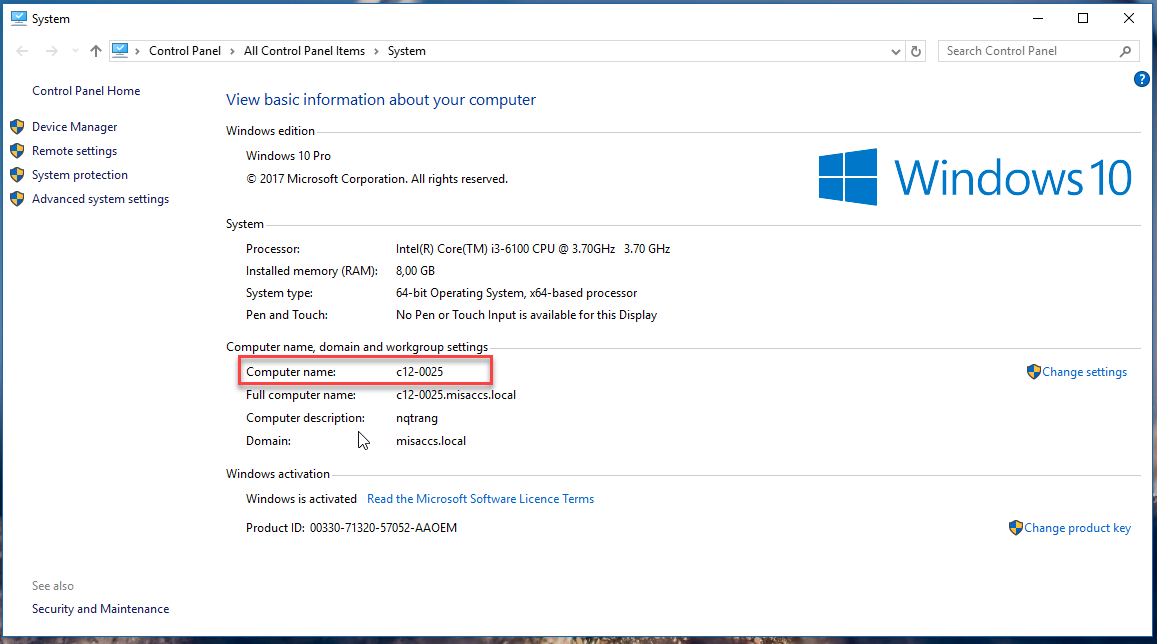The width and height of the screenshot is (1157, 644).
Task: Click shield icon beside Change product key
Action: coord(1016,527)
